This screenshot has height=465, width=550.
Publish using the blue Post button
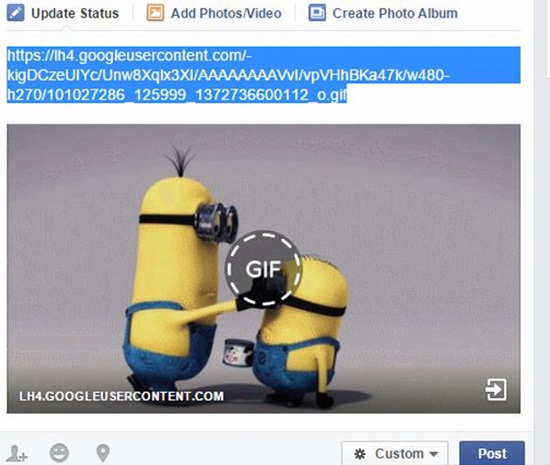tap(492, 453)
